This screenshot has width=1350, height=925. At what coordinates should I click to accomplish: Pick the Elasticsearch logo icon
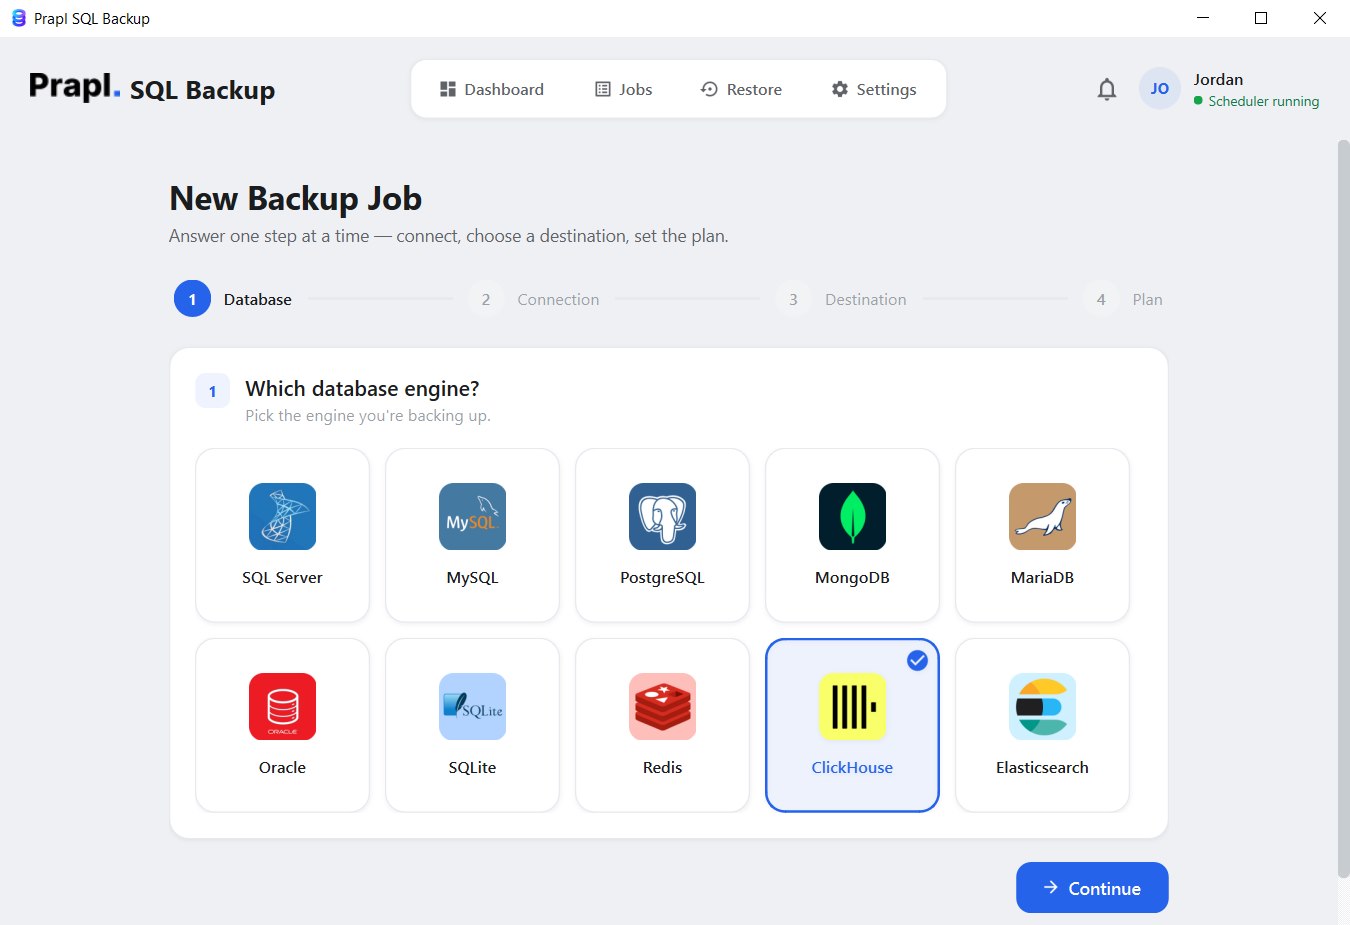(x=1042, y=706)
